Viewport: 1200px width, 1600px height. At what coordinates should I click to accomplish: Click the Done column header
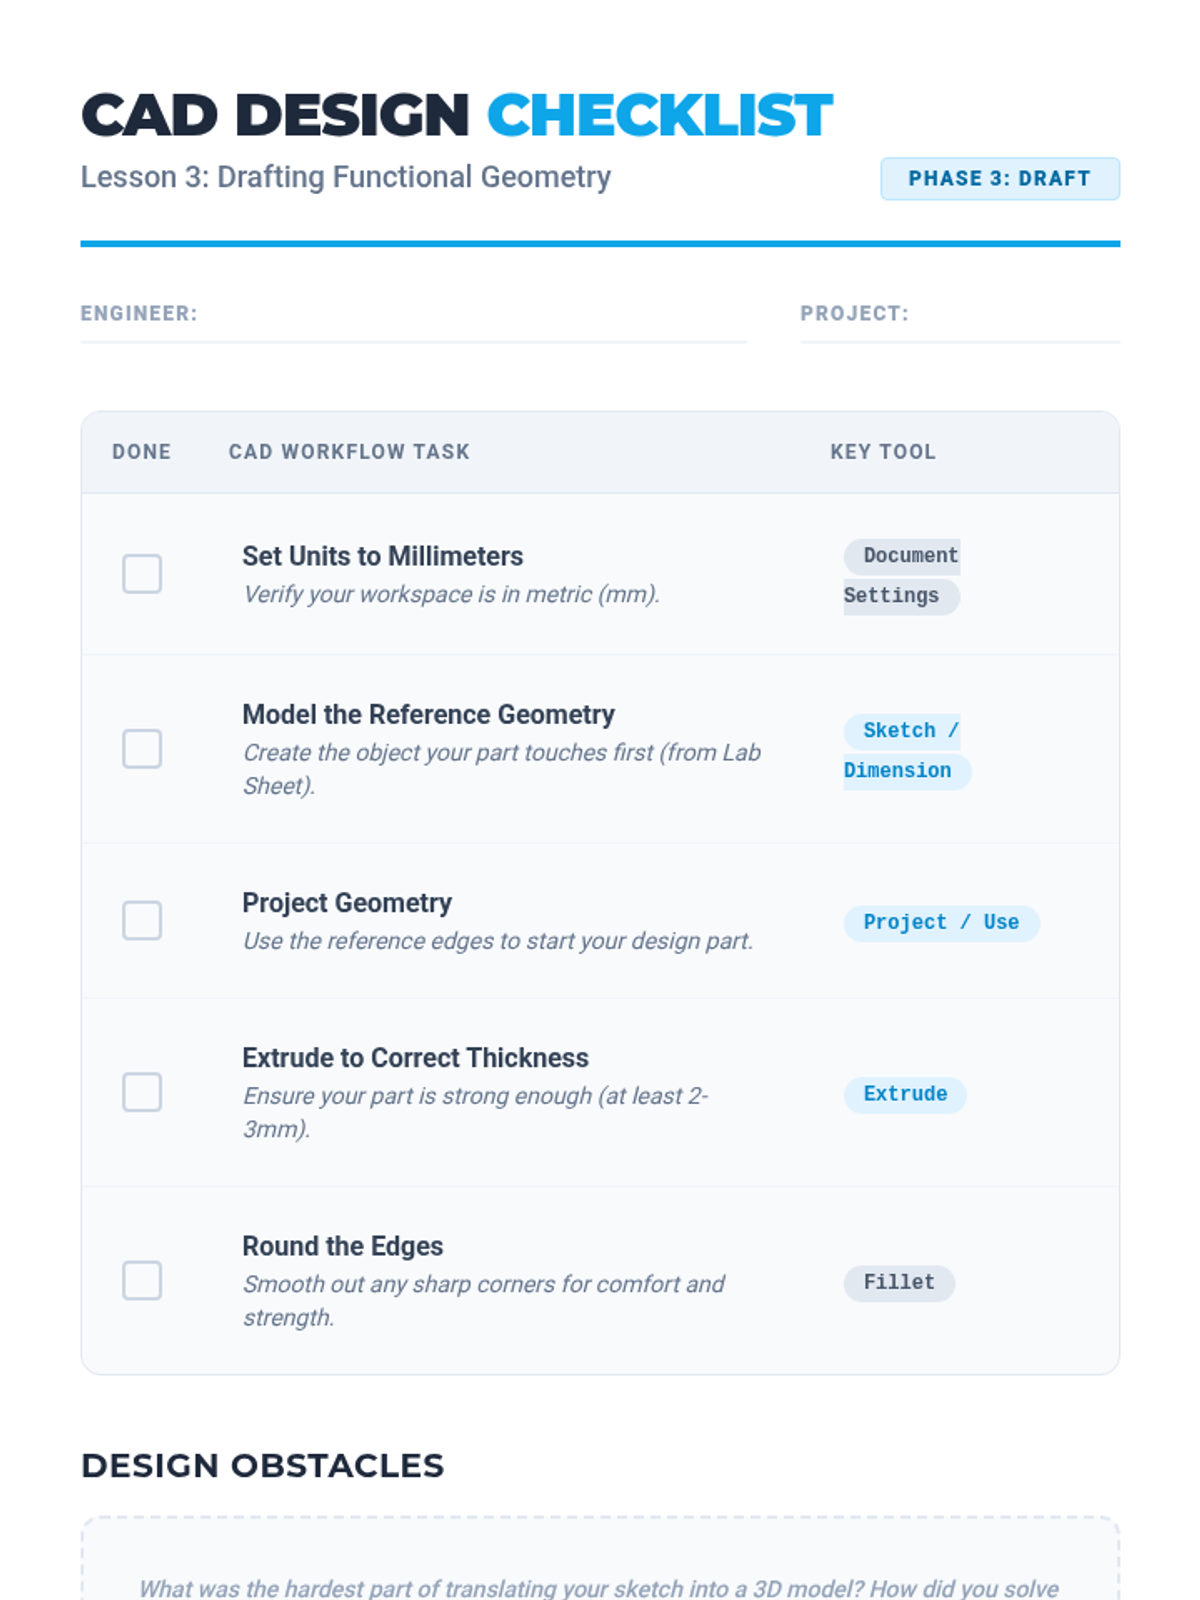[141, 452]
